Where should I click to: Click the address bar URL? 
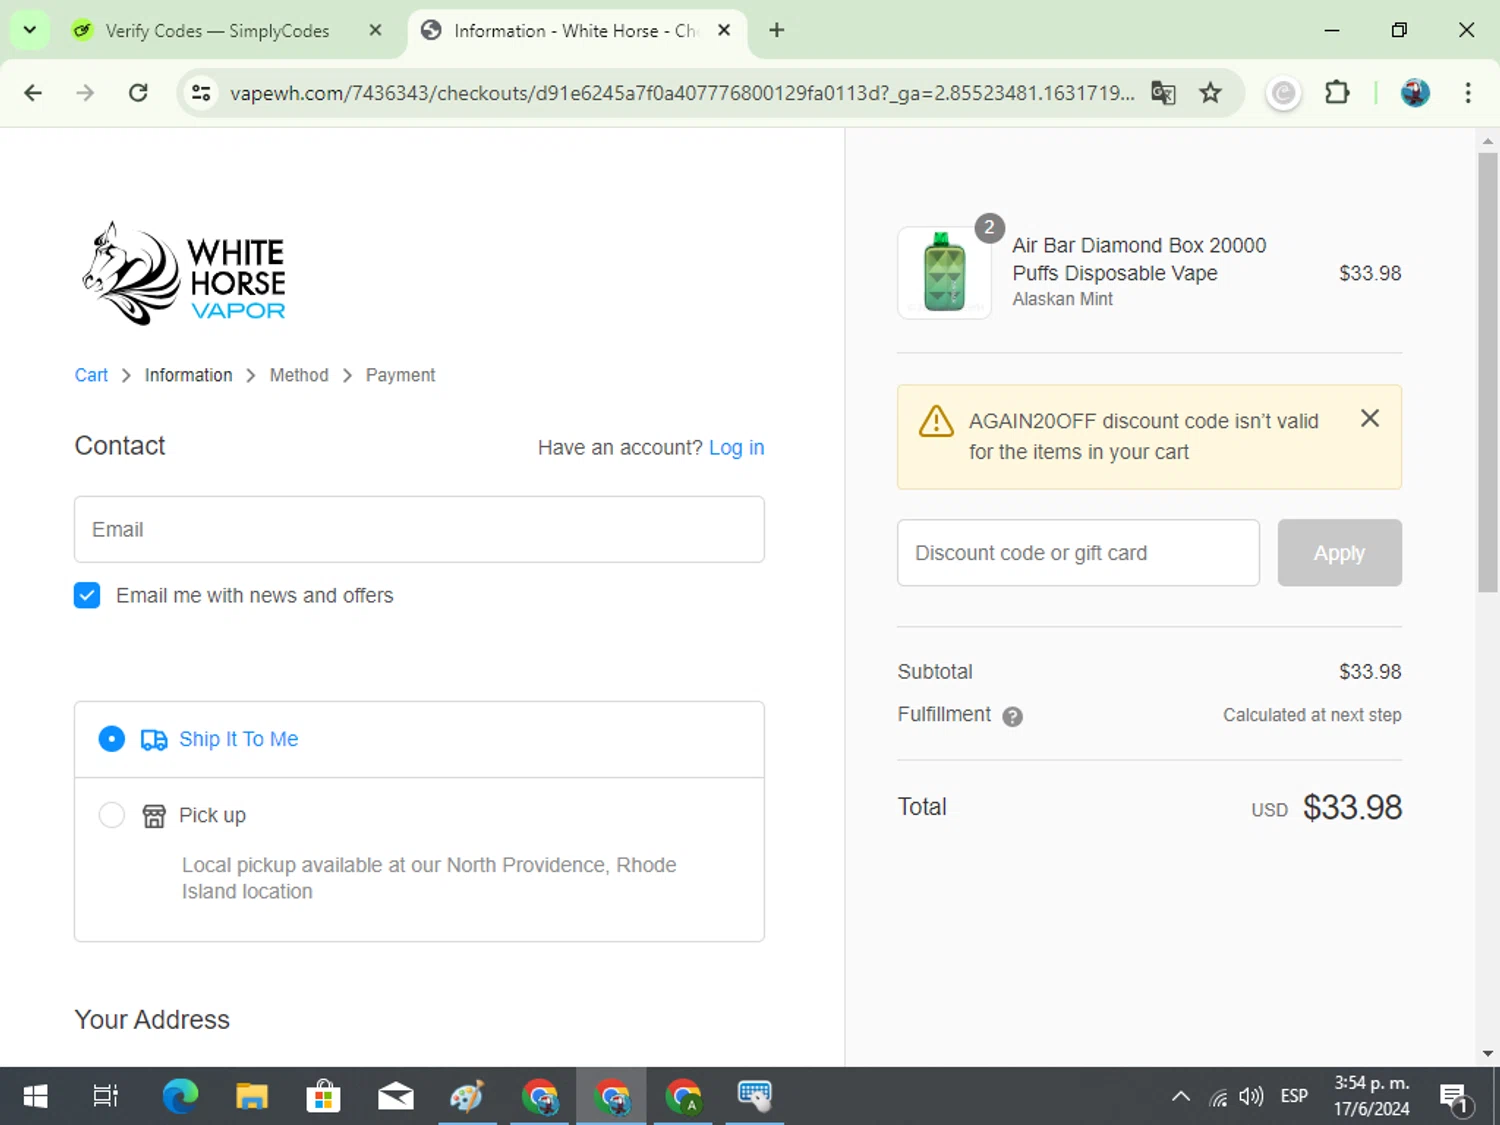(x=682, y=93)
